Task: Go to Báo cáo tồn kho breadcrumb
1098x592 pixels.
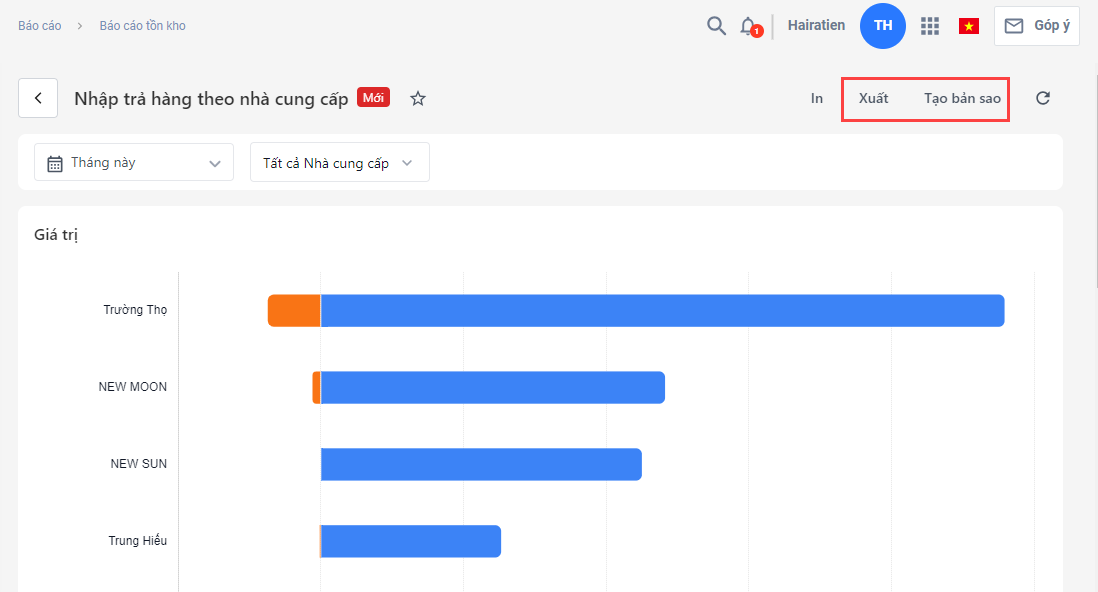Action: (142, 26)
